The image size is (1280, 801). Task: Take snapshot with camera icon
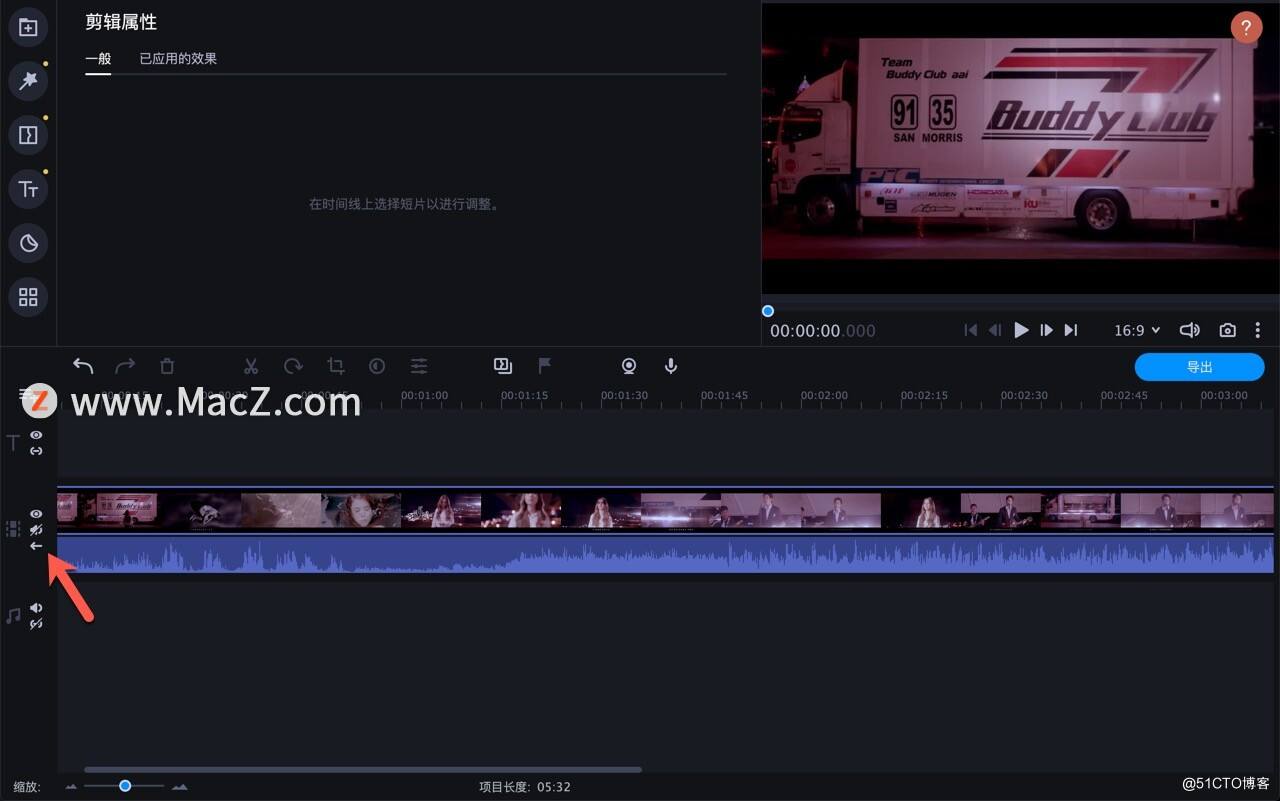tap(1227, 330)
